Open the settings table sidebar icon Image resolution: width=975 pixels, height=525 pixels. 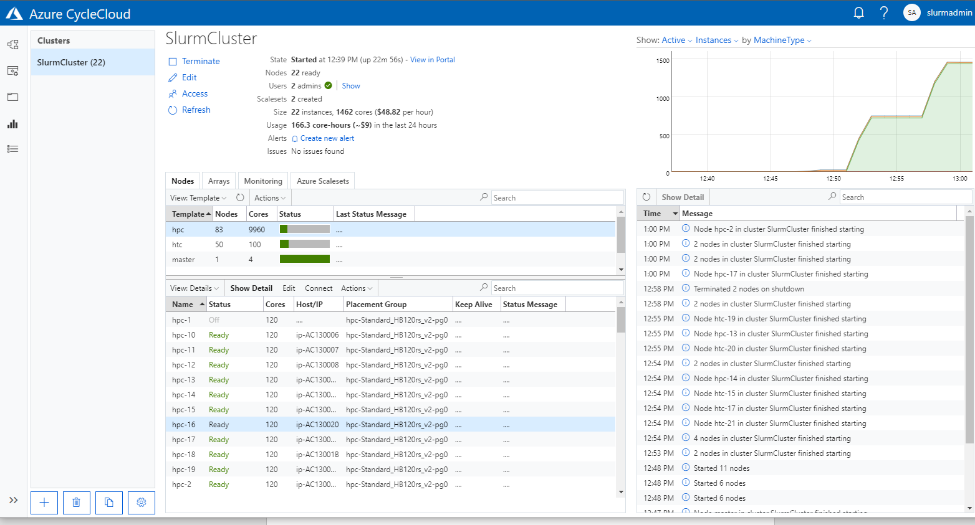click(12, 71)
